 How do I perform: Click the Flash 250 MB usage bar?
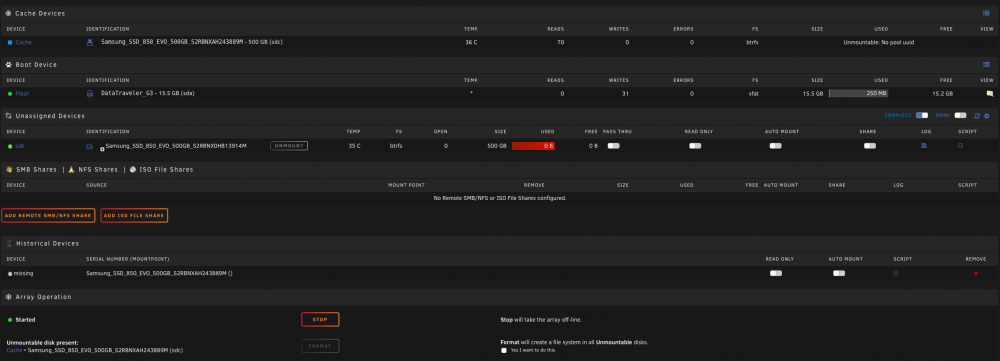858,94
